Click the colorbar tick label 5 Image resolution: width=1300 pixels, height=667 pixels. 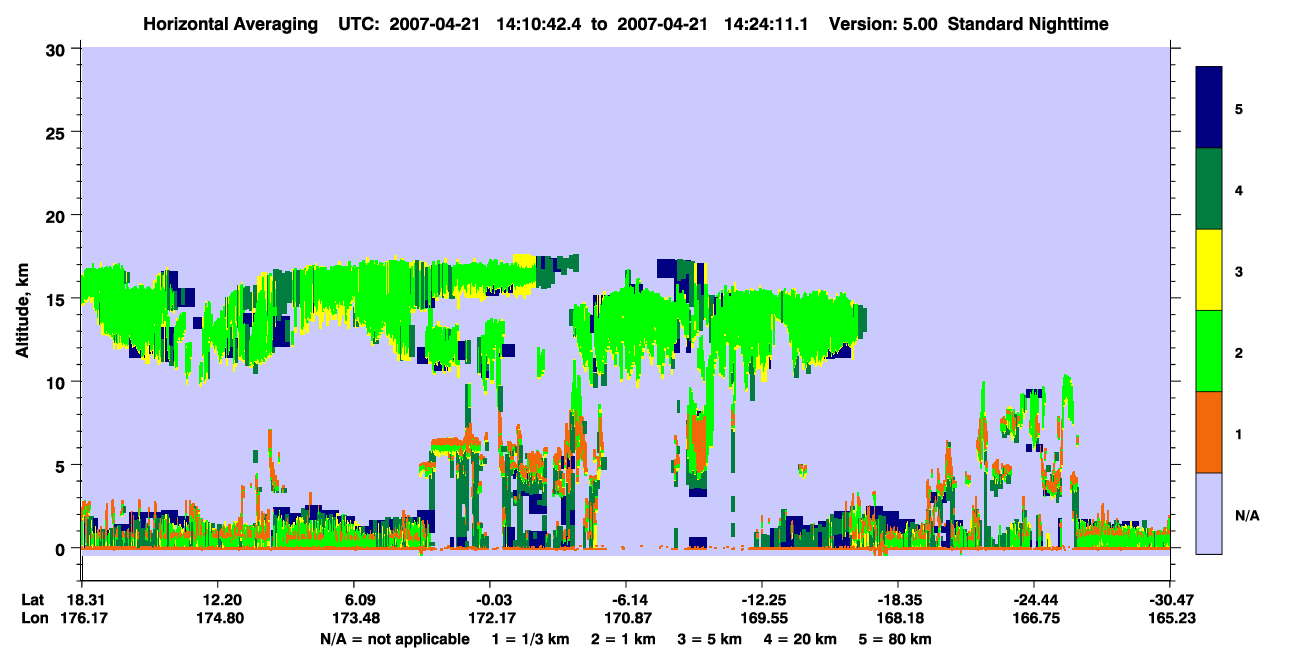1238,109
